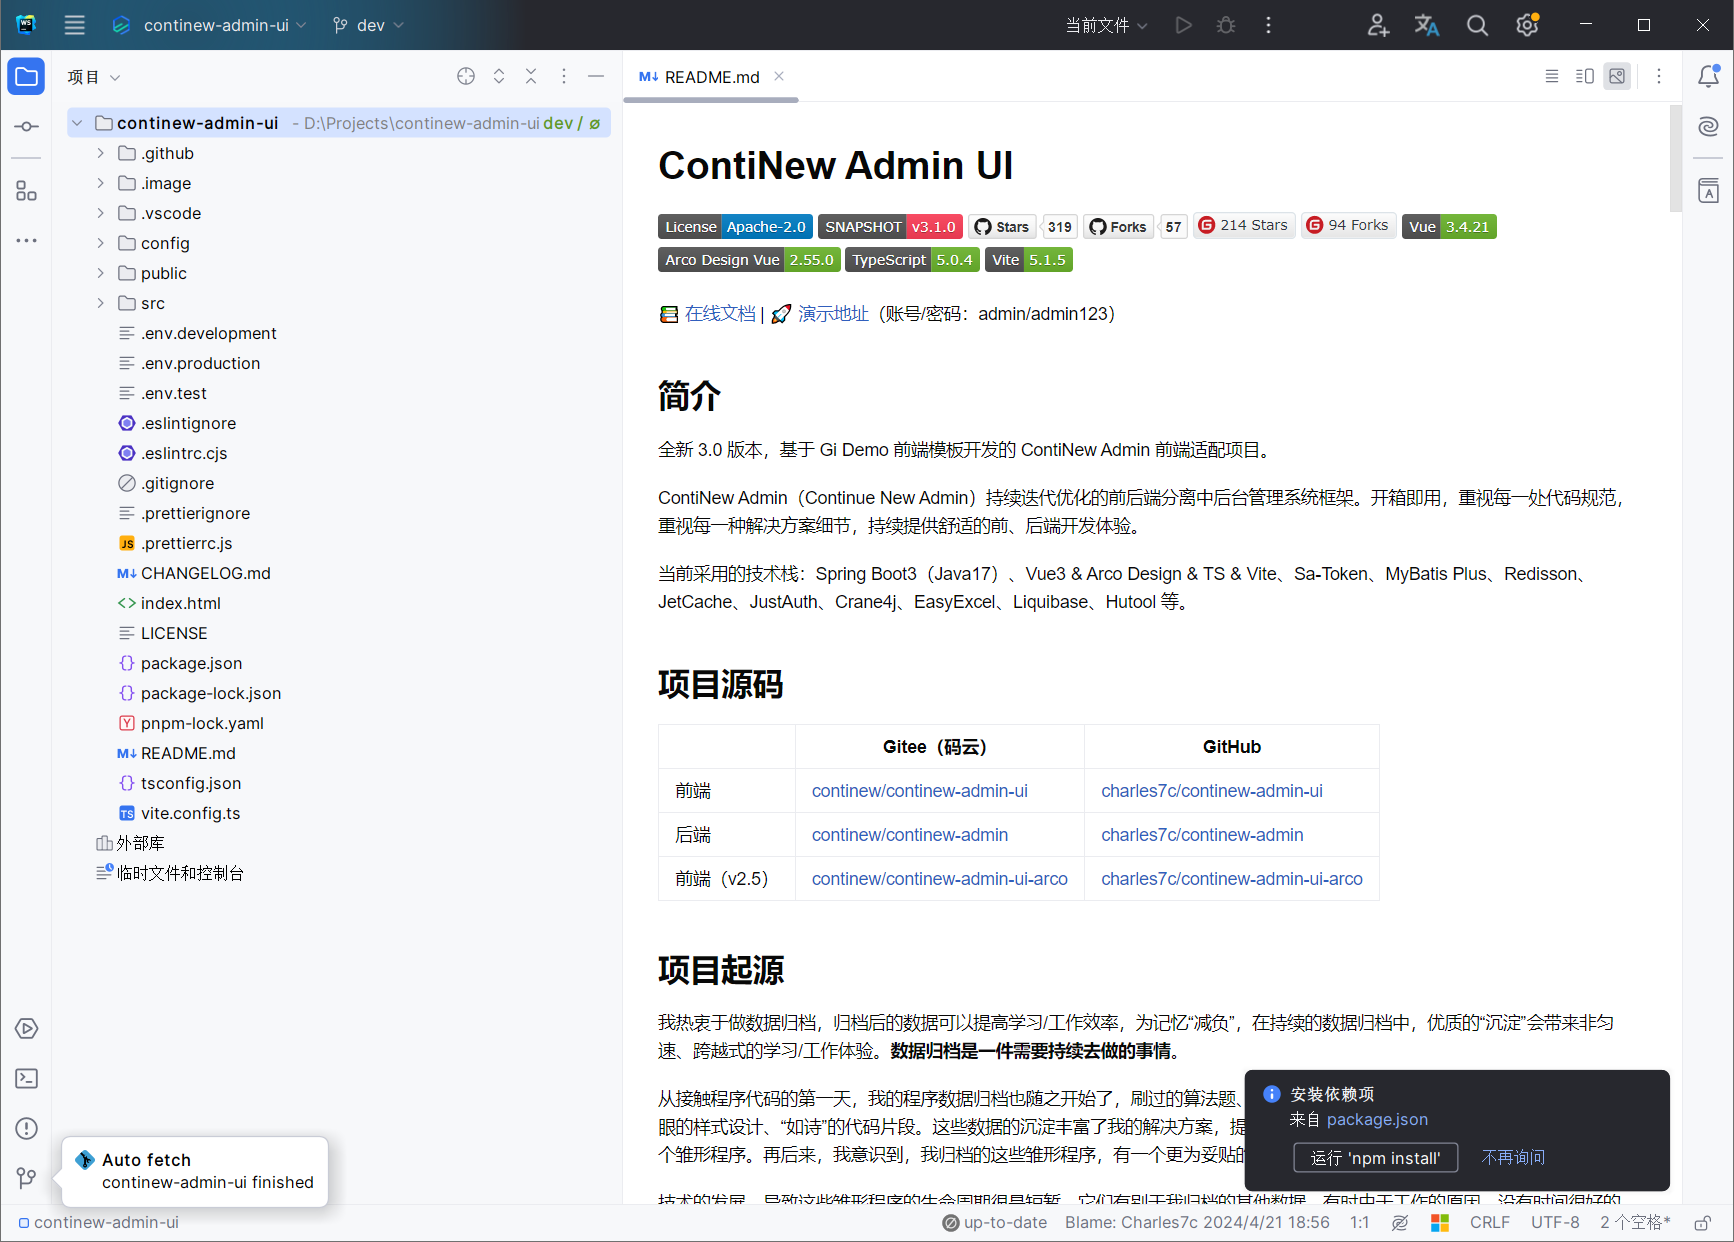Open the Project tool window
Screen dimensions: 1734x1242
point(26,77)
